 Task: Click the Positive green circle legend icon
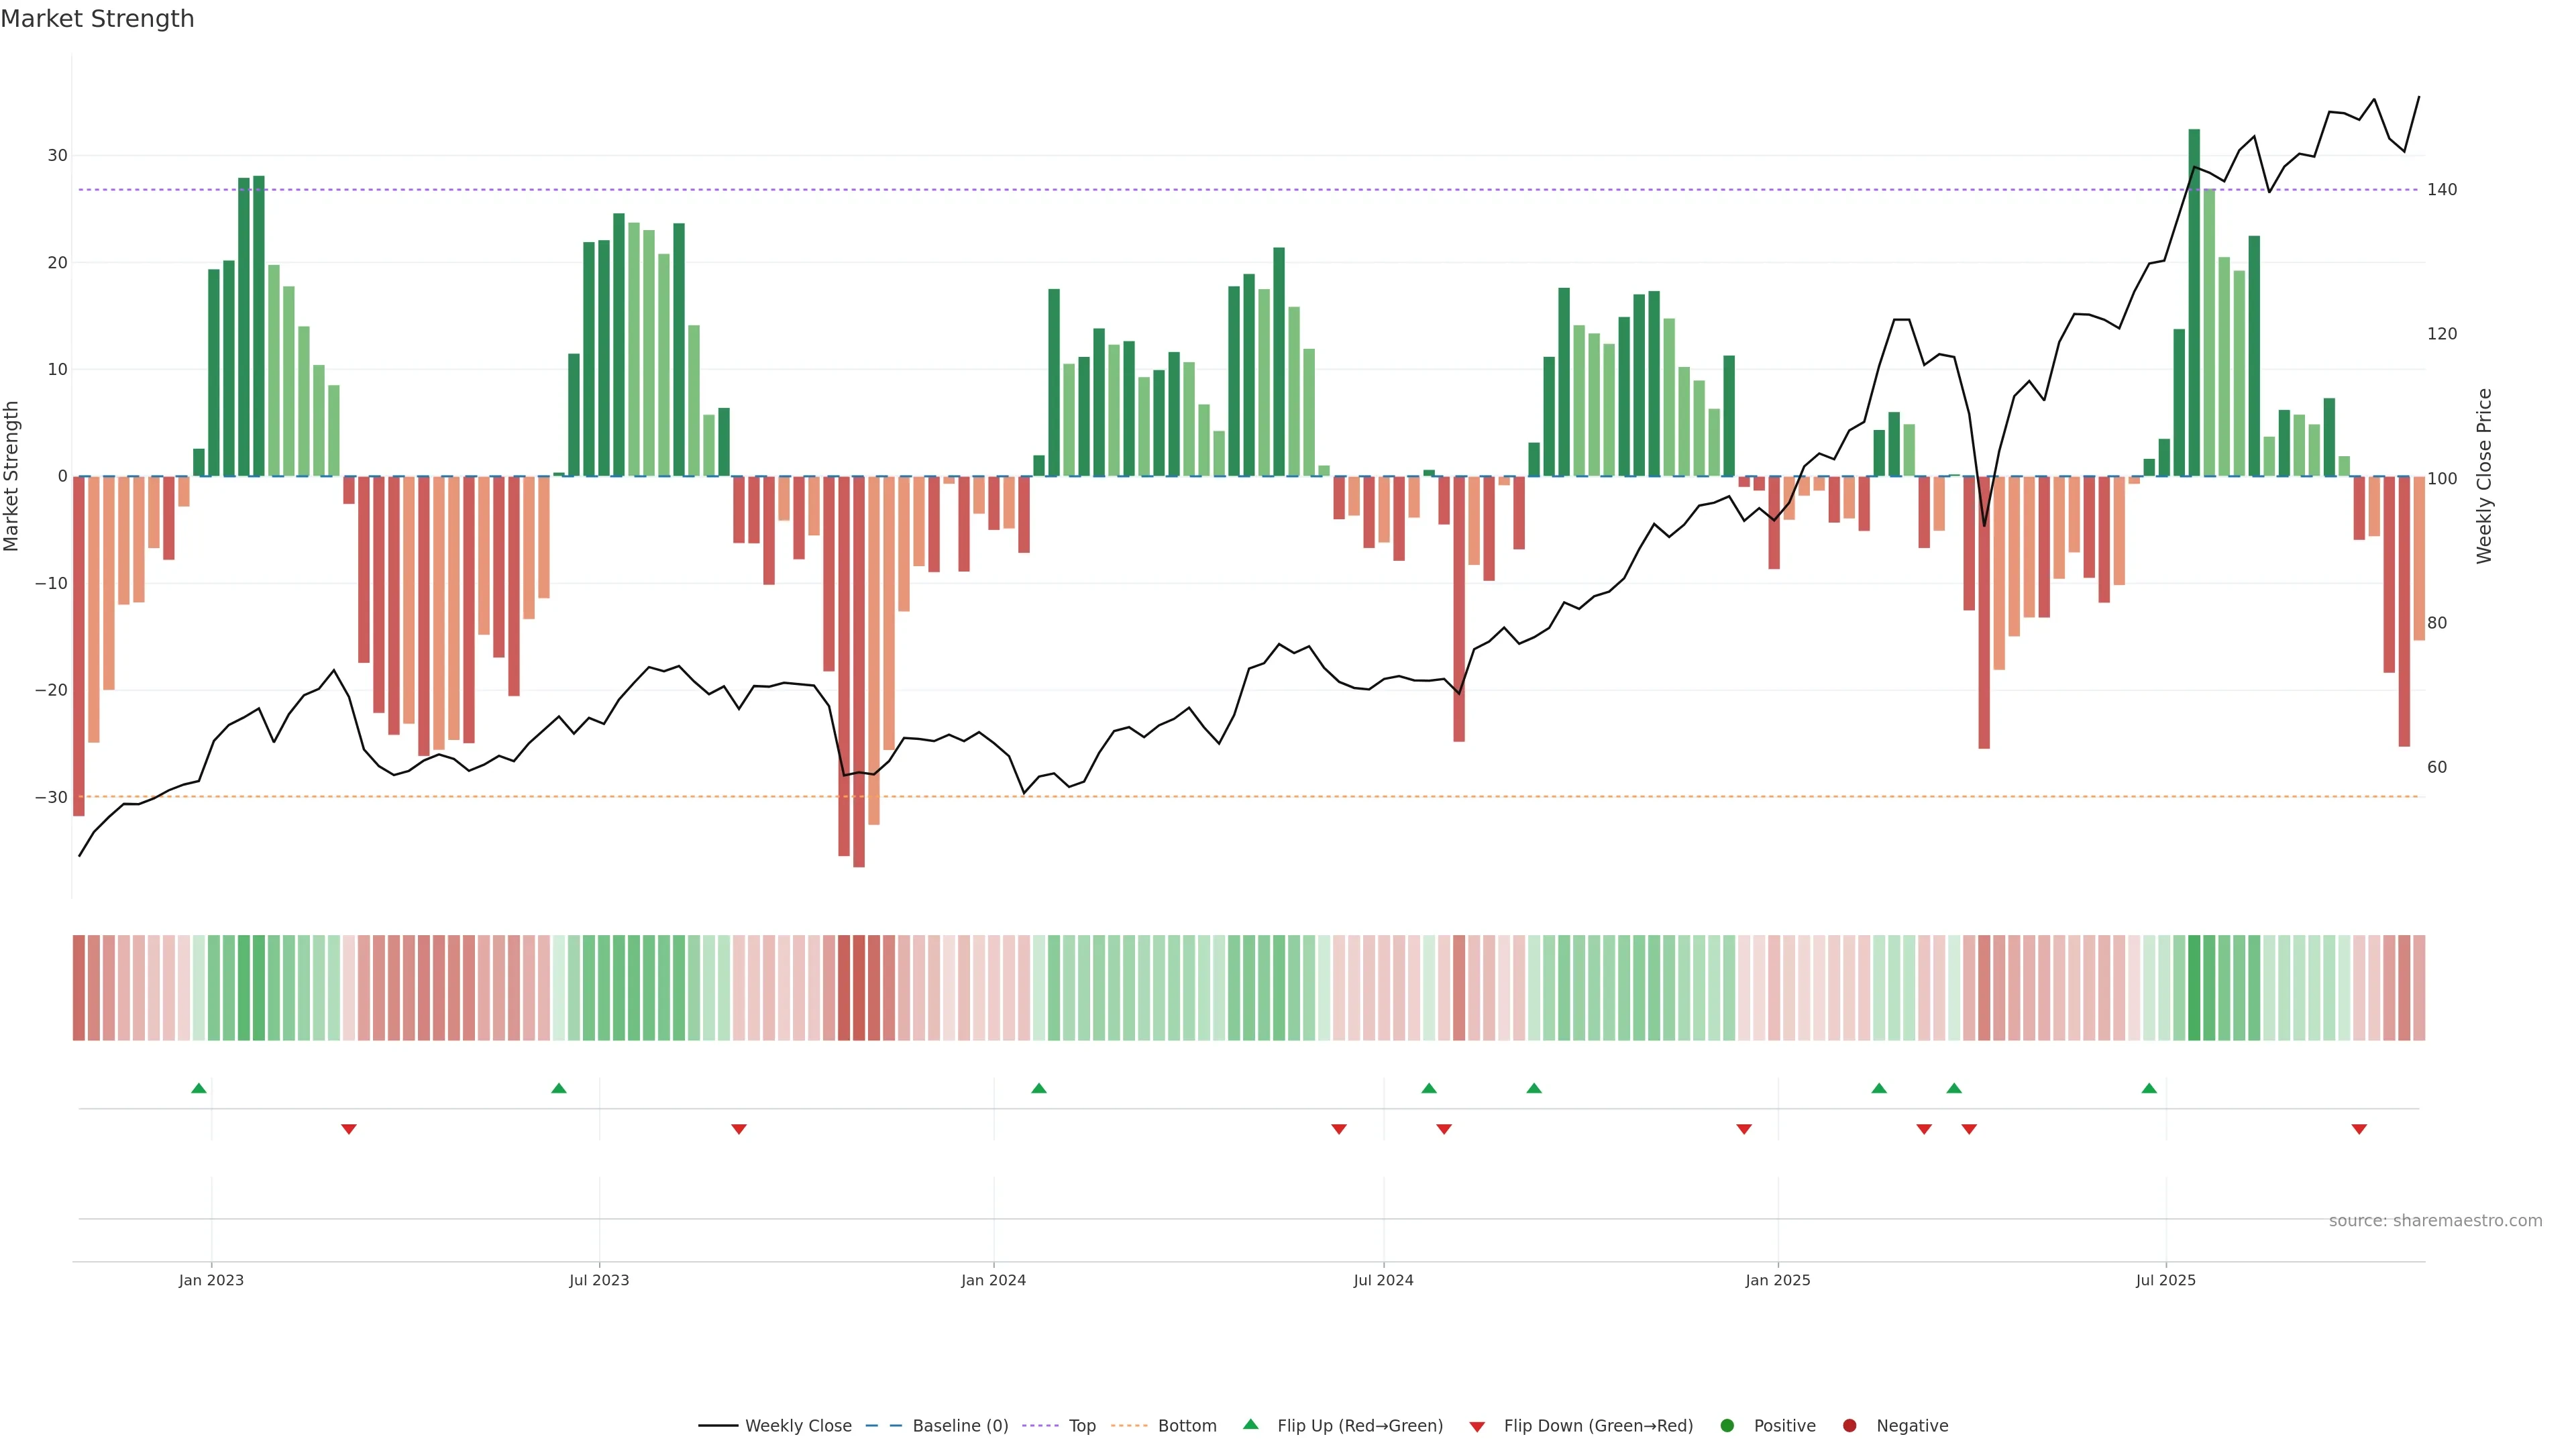coord(1727,1425)
